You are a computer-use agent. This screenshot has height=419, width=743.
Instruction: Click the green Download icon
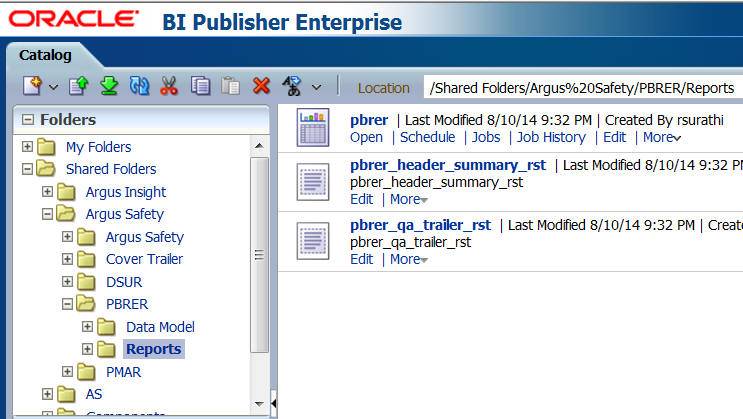pyautogui.click(x=109, y=86)
